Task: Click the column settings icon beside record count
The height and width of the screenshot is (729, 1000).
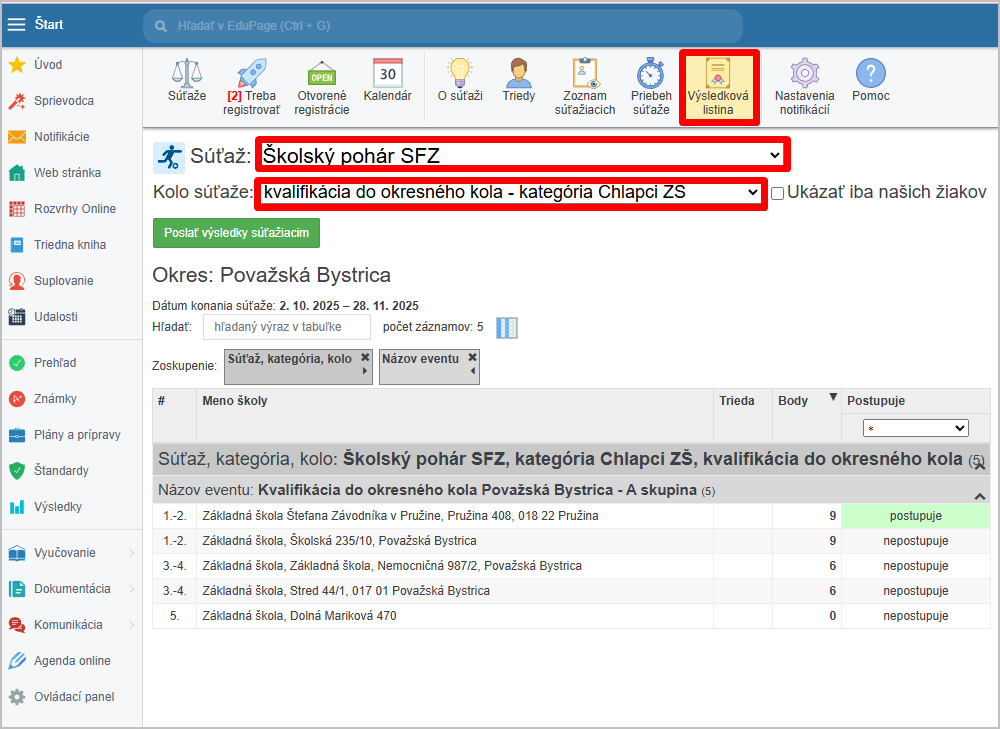Action: (x=507, y=328)
